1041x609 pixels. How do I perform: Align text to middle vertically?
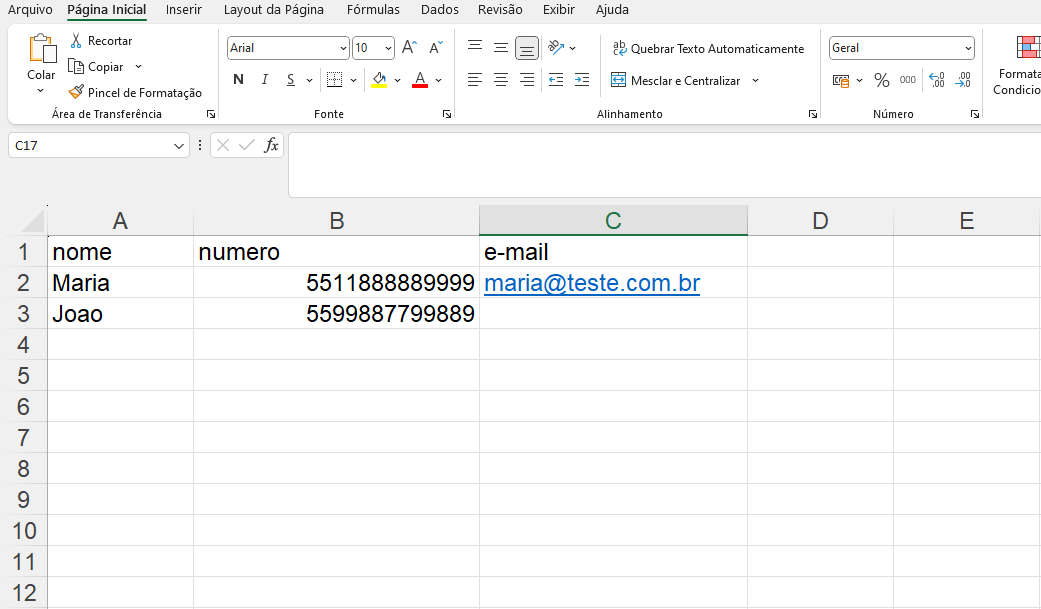[501, 47]
